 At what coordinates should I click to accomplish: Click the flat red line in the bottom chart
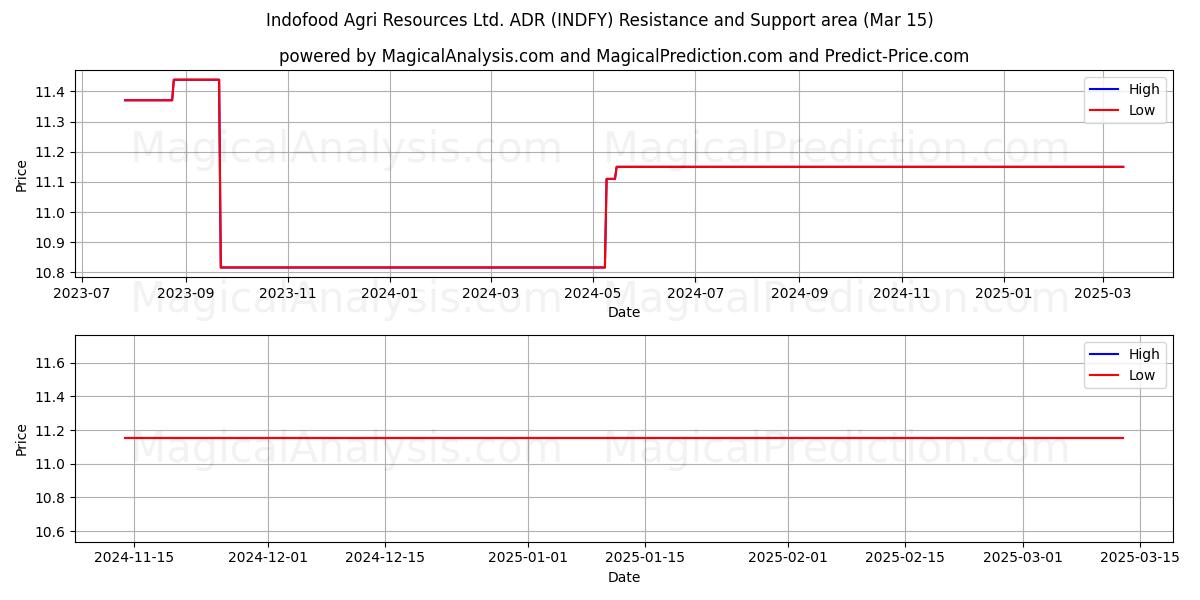(x=624, y=438)
